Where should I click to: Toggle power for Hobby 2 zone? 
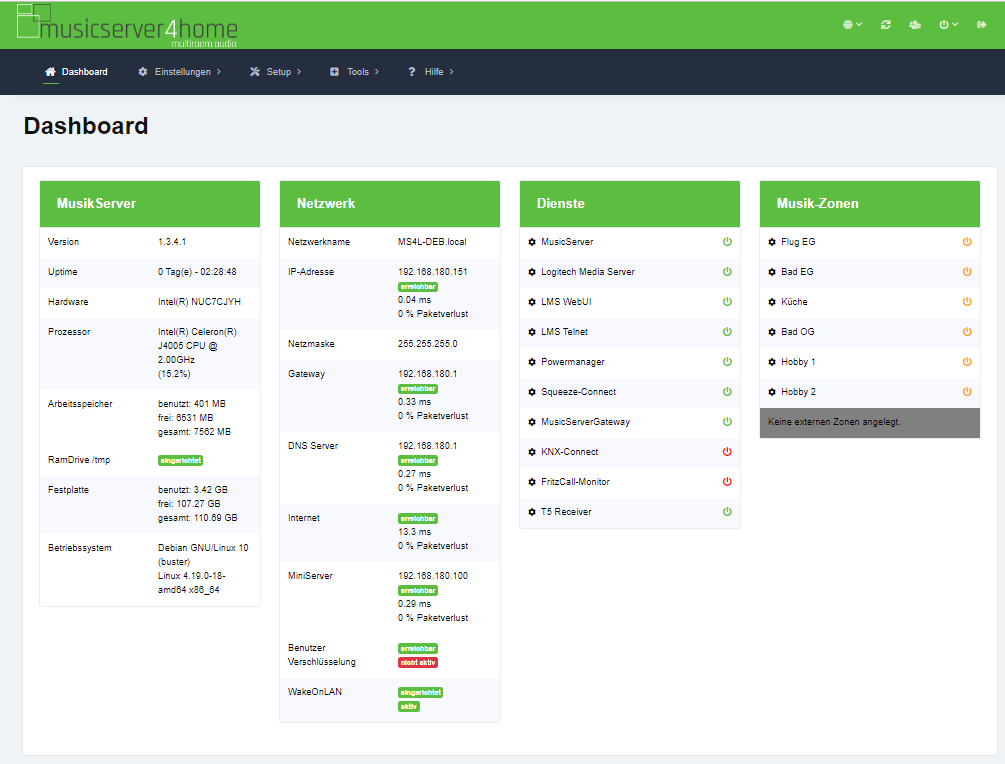[x=967, y=392]
